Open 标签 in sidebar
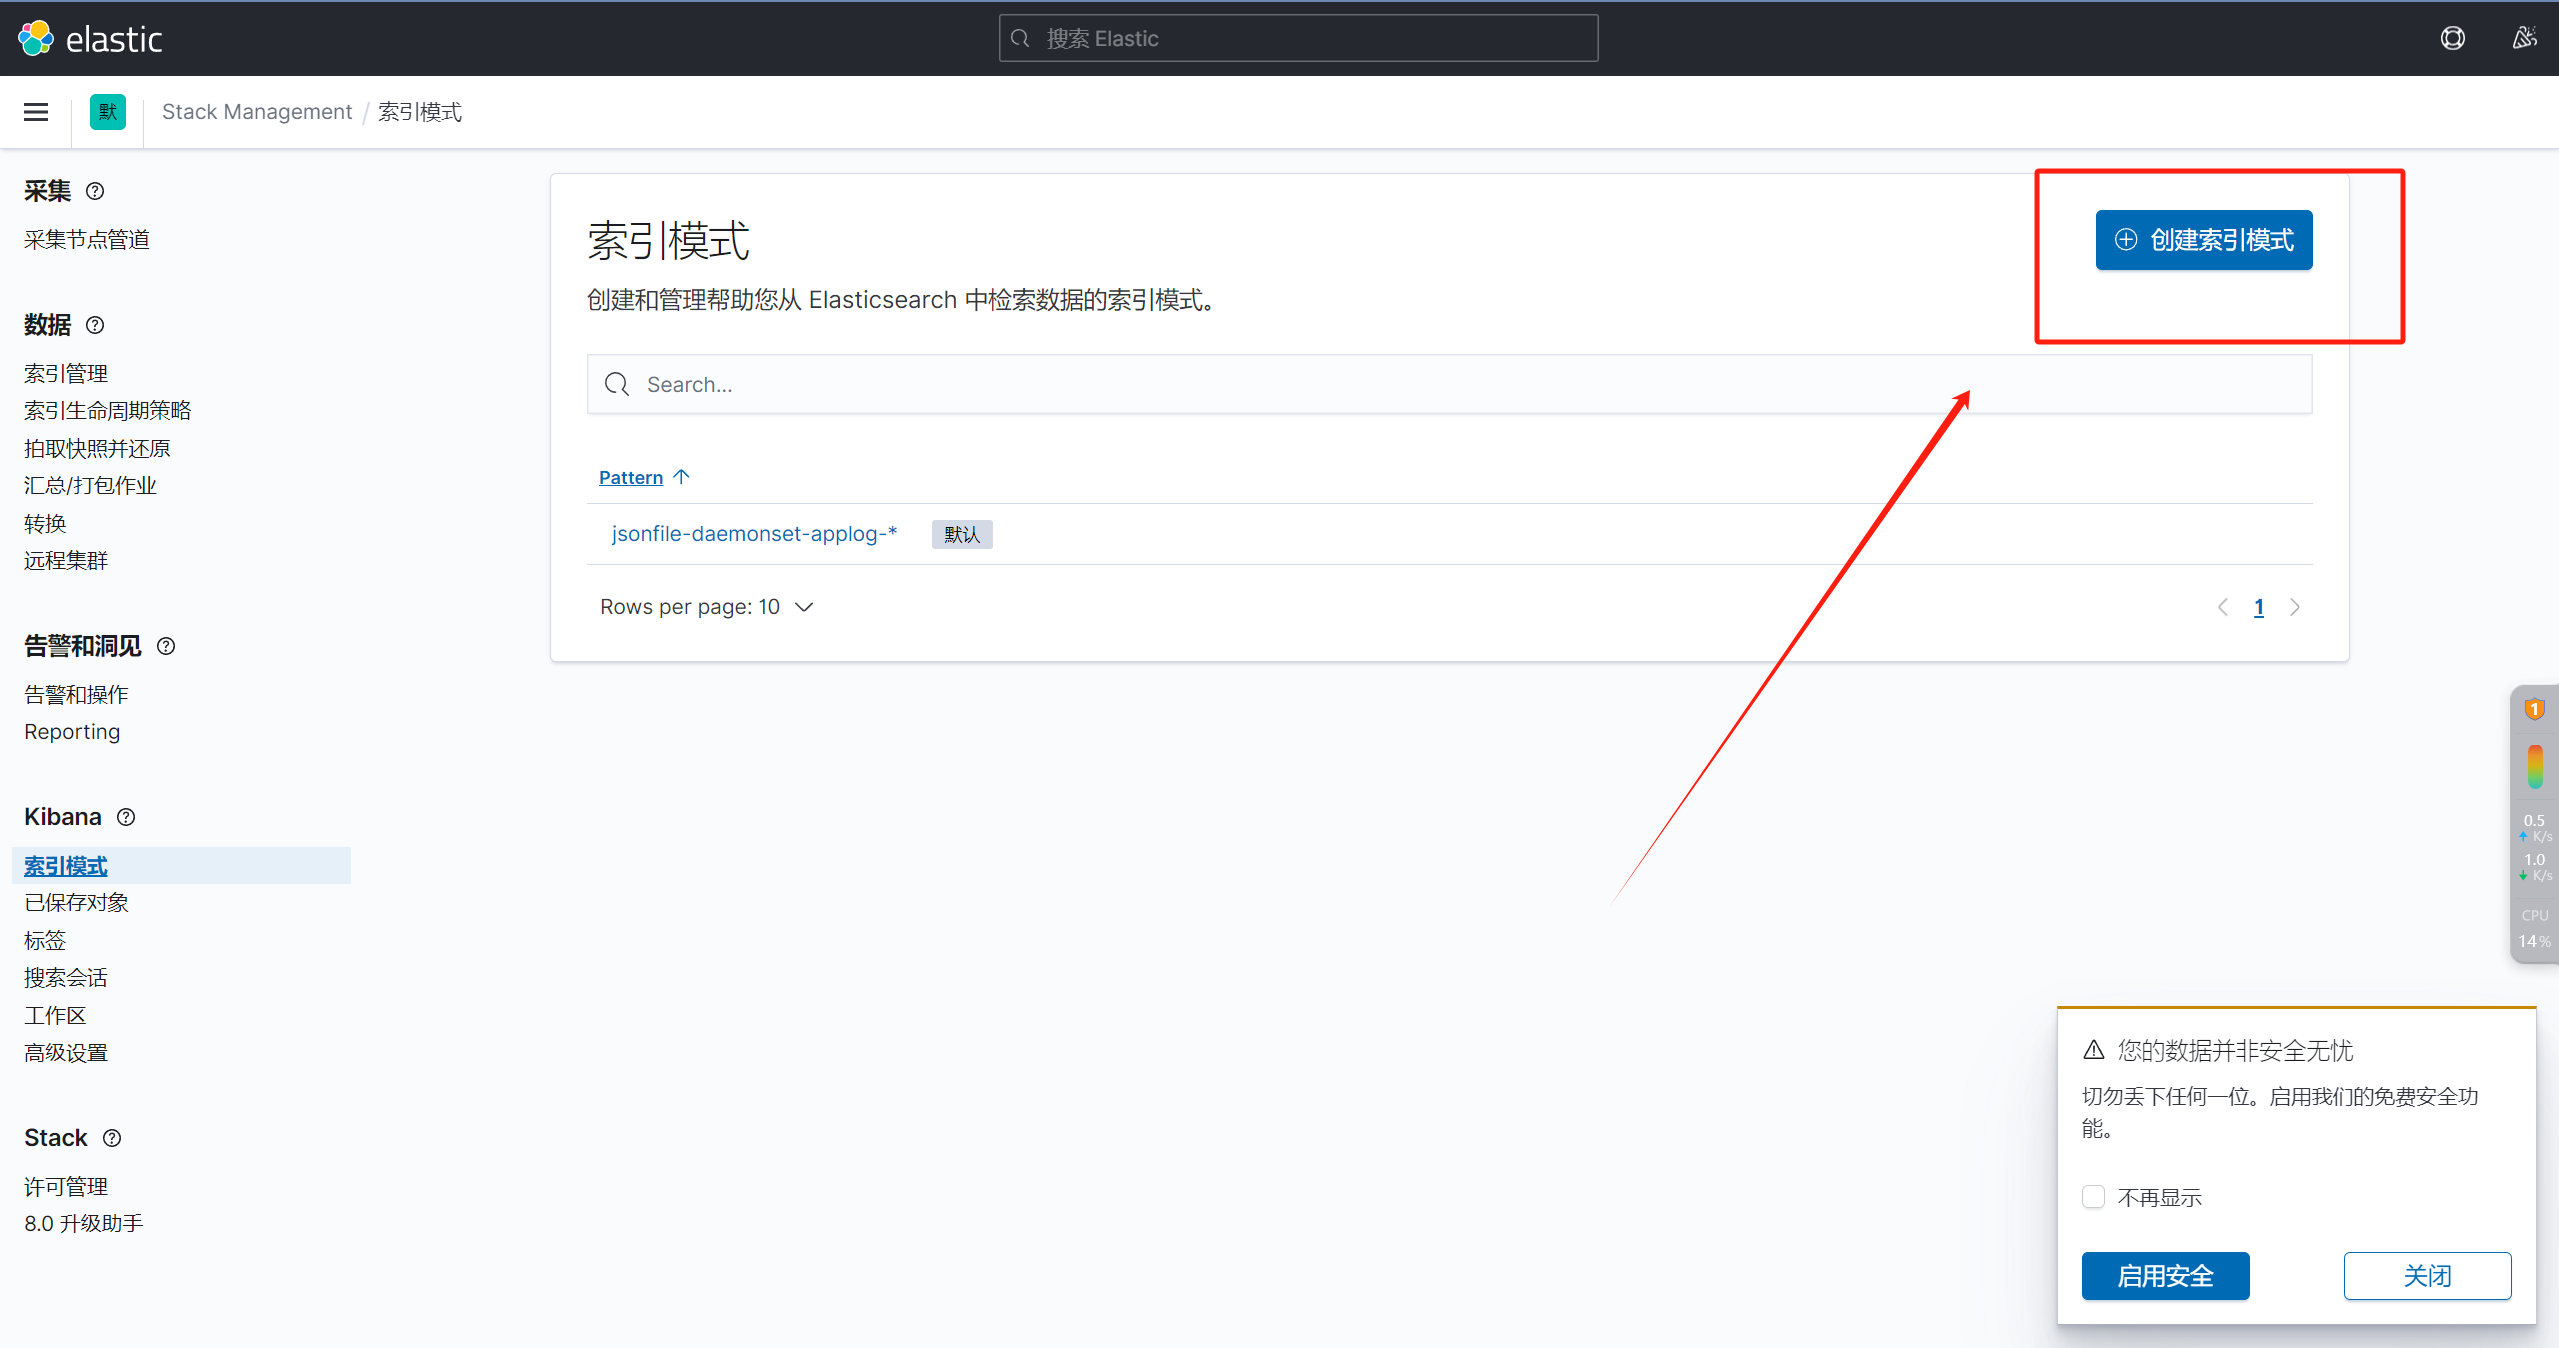The width and height of the screenshot is (2559, 1348). (45, 941)
